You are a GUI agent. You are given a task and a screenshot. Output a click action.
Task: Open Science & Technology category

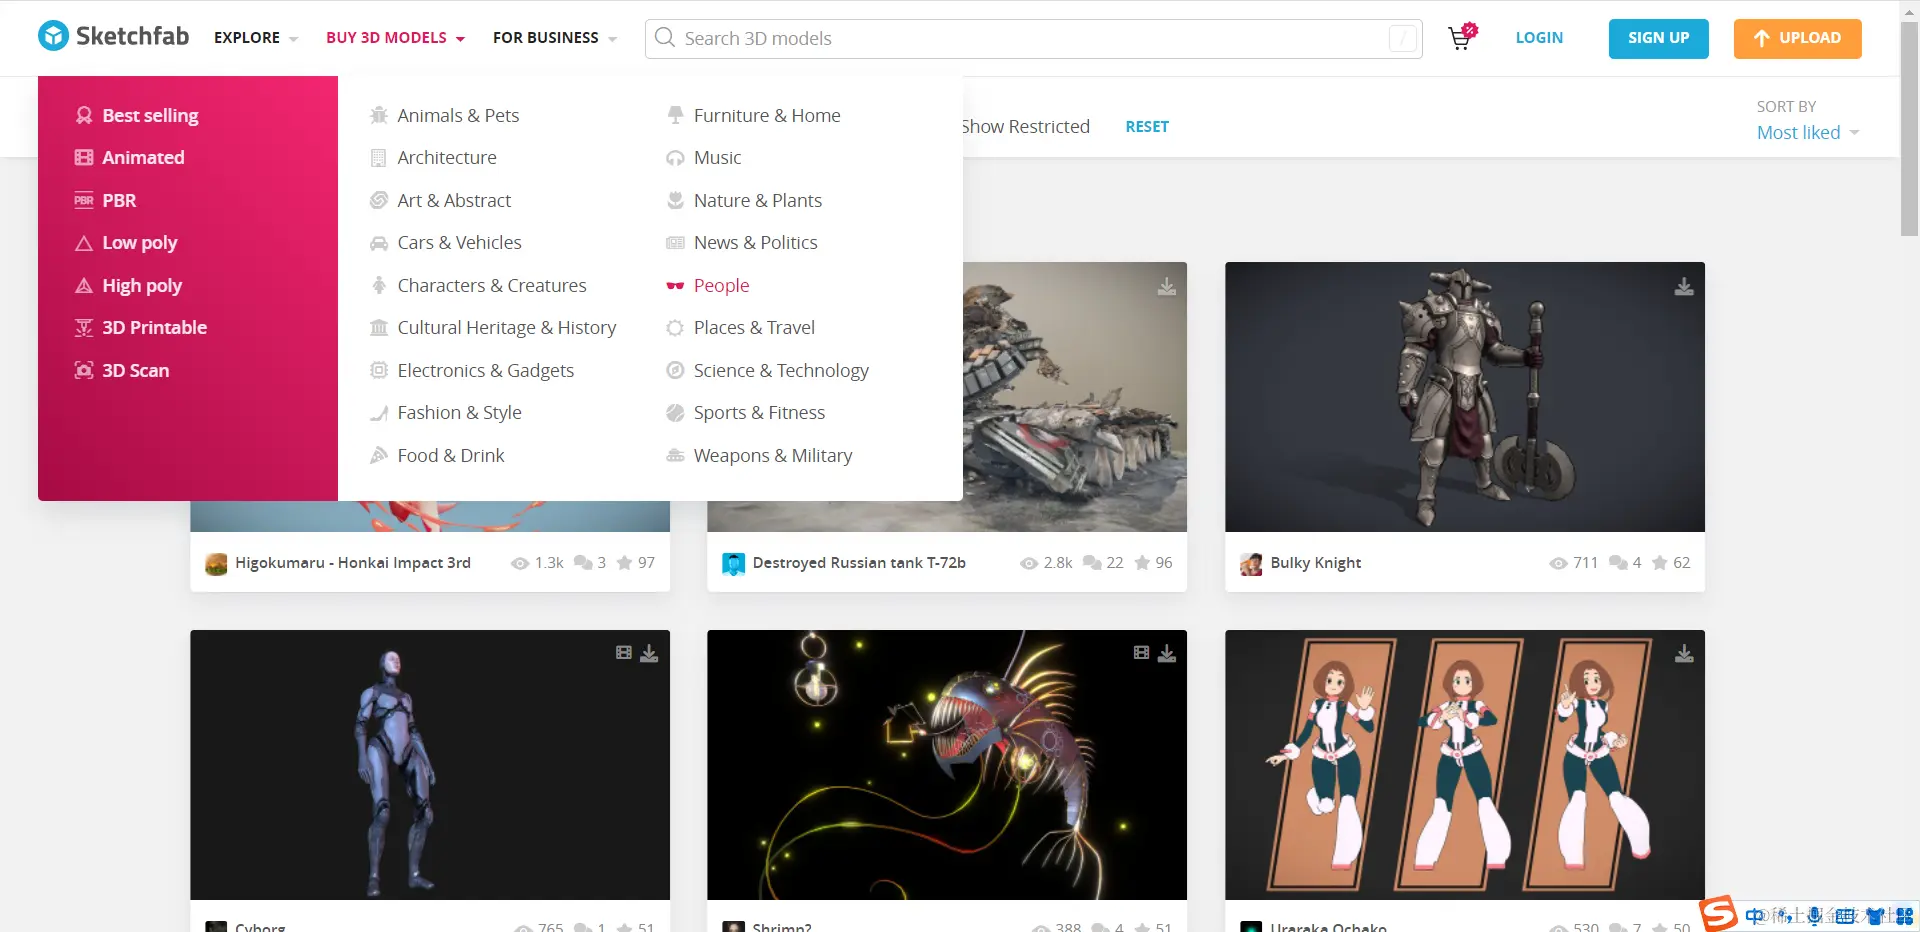(x=781, y=370)
